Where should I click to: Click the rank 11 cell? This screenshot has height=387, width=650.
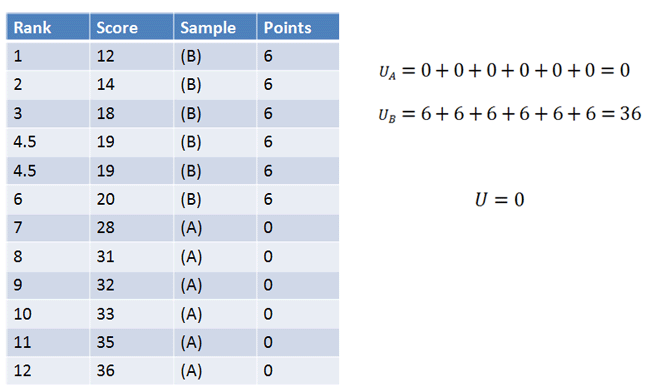[48, 342]
